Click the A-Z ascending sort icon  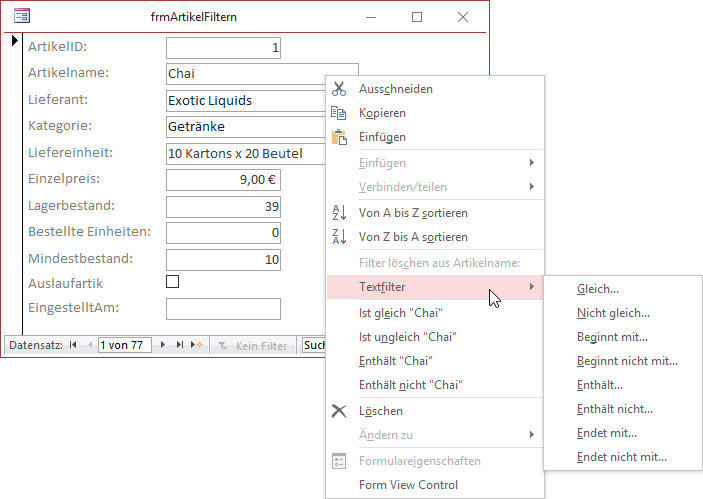click(x=339, y=213)
